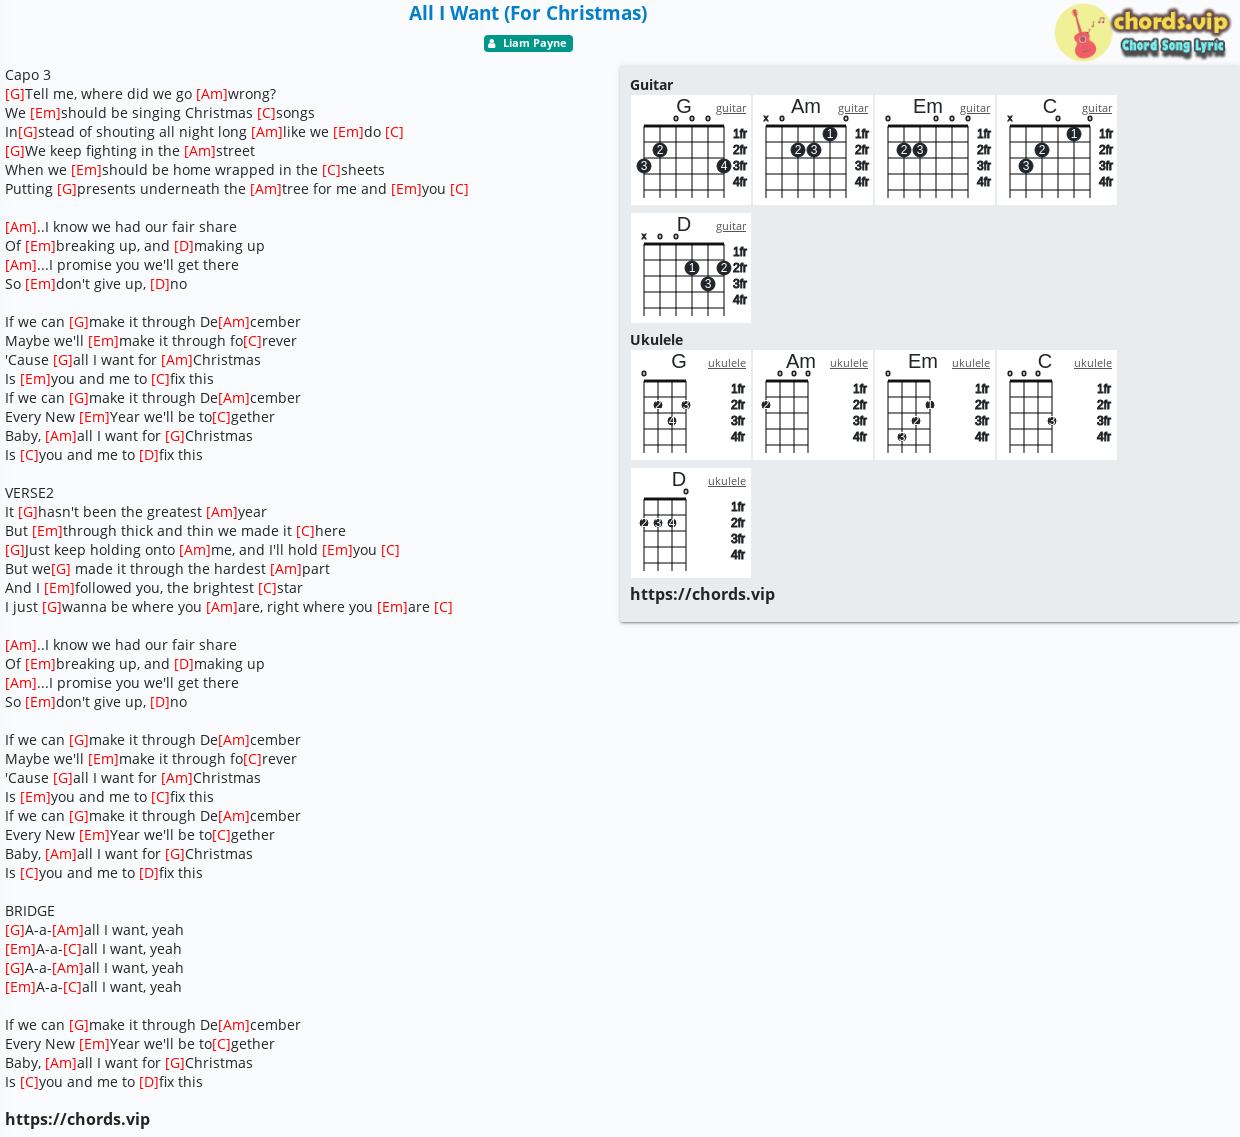Open the ukulele link beside the G chord
The width and height of the screenshot is (1240, 1137).
(727, 363)
